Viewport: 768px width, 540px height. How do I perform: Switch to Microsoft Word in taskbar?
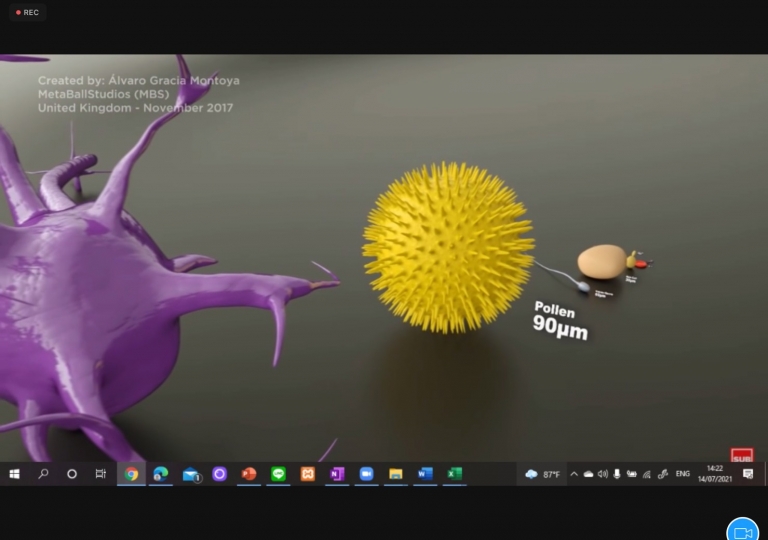(x=425, y=474)
